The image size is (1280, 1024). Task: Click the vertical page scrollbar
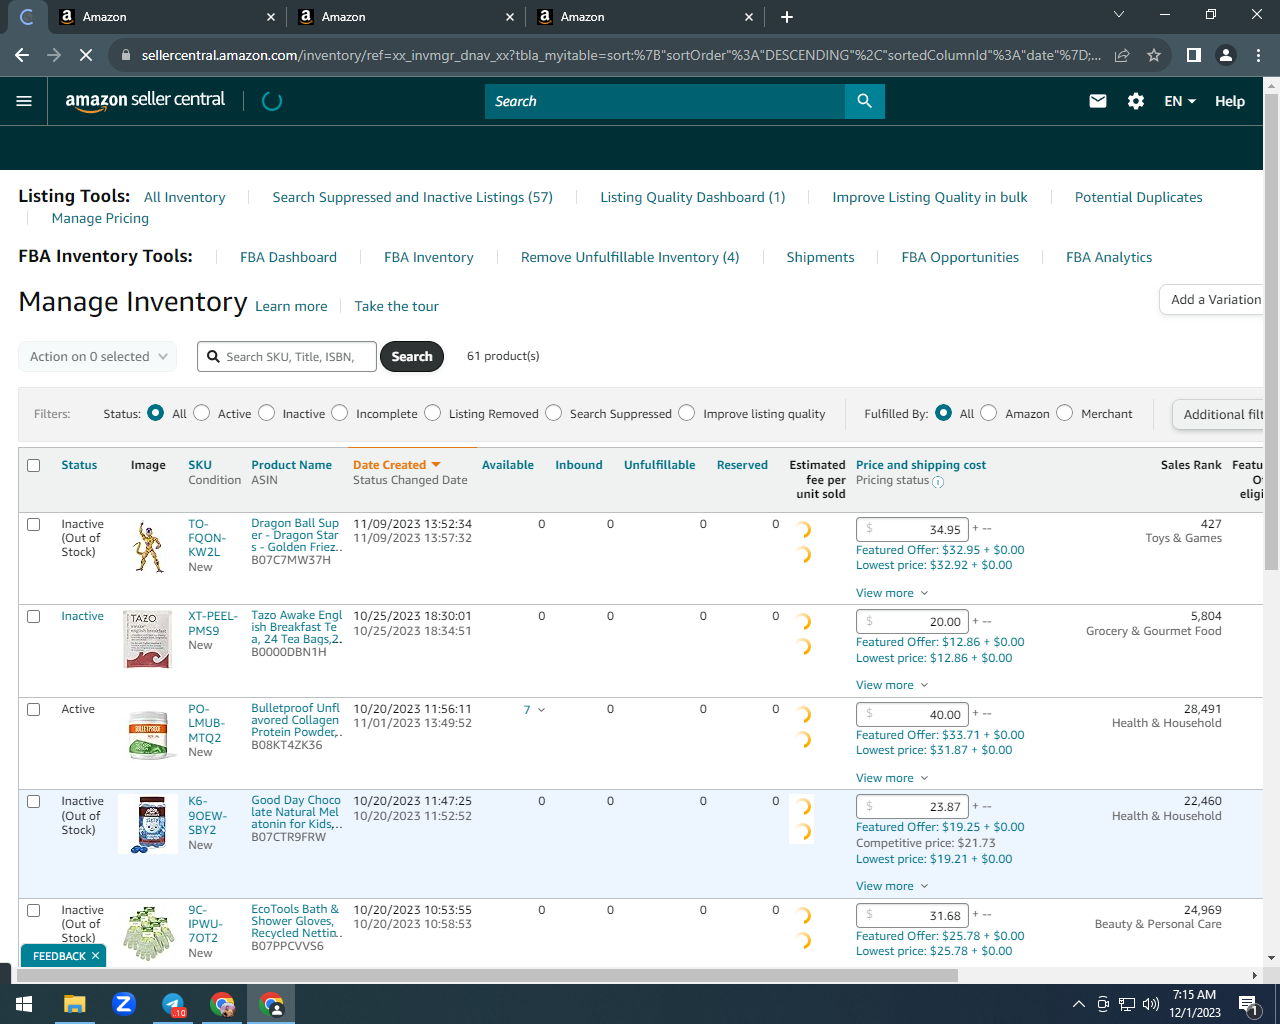point(1272,330)
